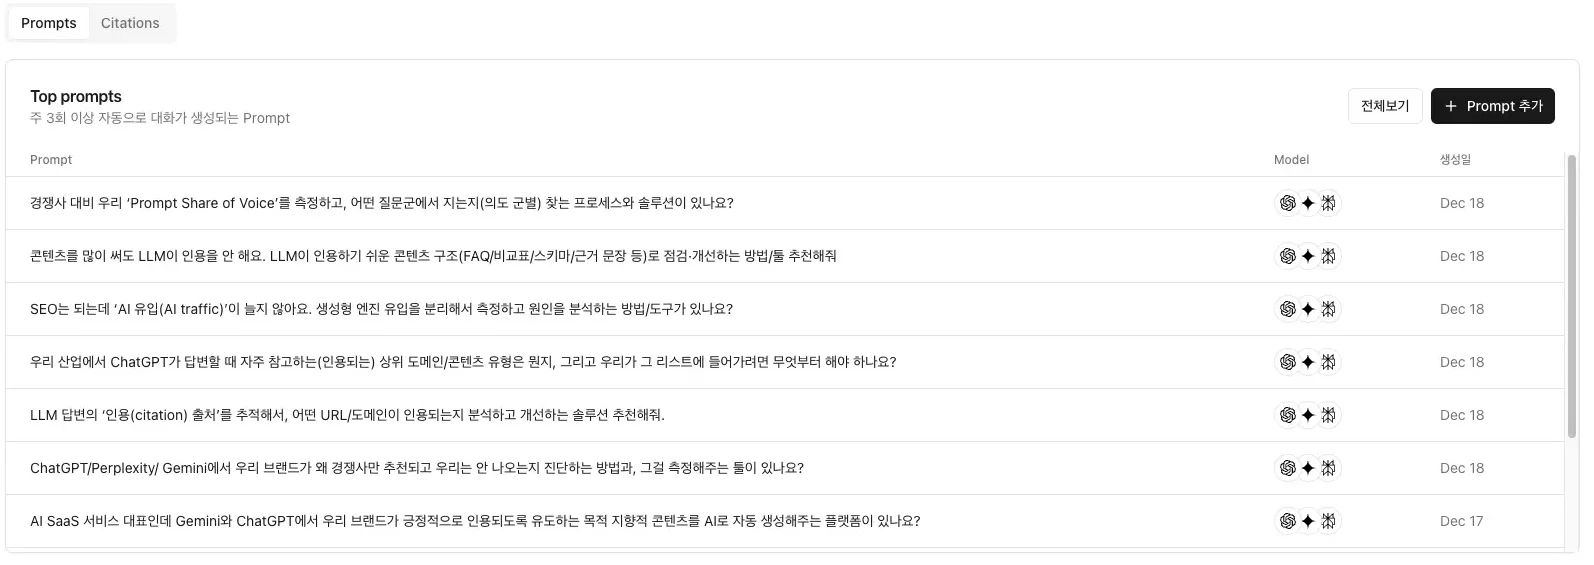Click the ChatGPT icon in the '우리 산업에서' row
1594x565 pixels.
tap(1287, 362)
